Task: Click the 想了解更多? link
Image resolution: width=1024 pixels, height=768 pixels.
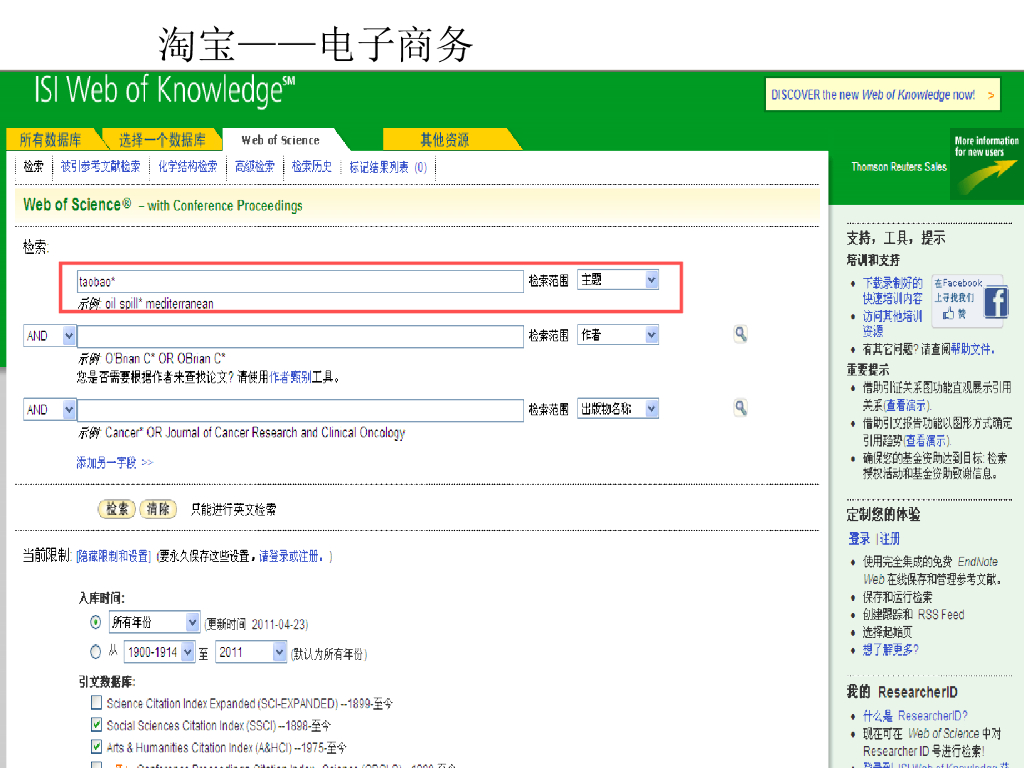Action: click(x=890, y=650)
